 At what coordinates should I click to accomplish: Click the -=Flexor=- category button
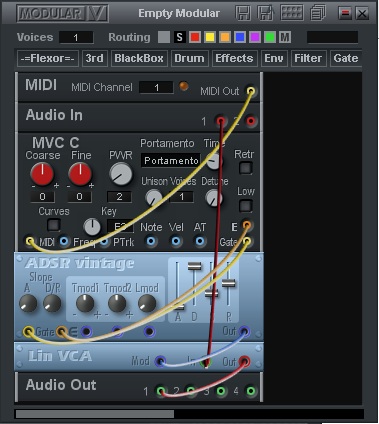coord(48,58)
